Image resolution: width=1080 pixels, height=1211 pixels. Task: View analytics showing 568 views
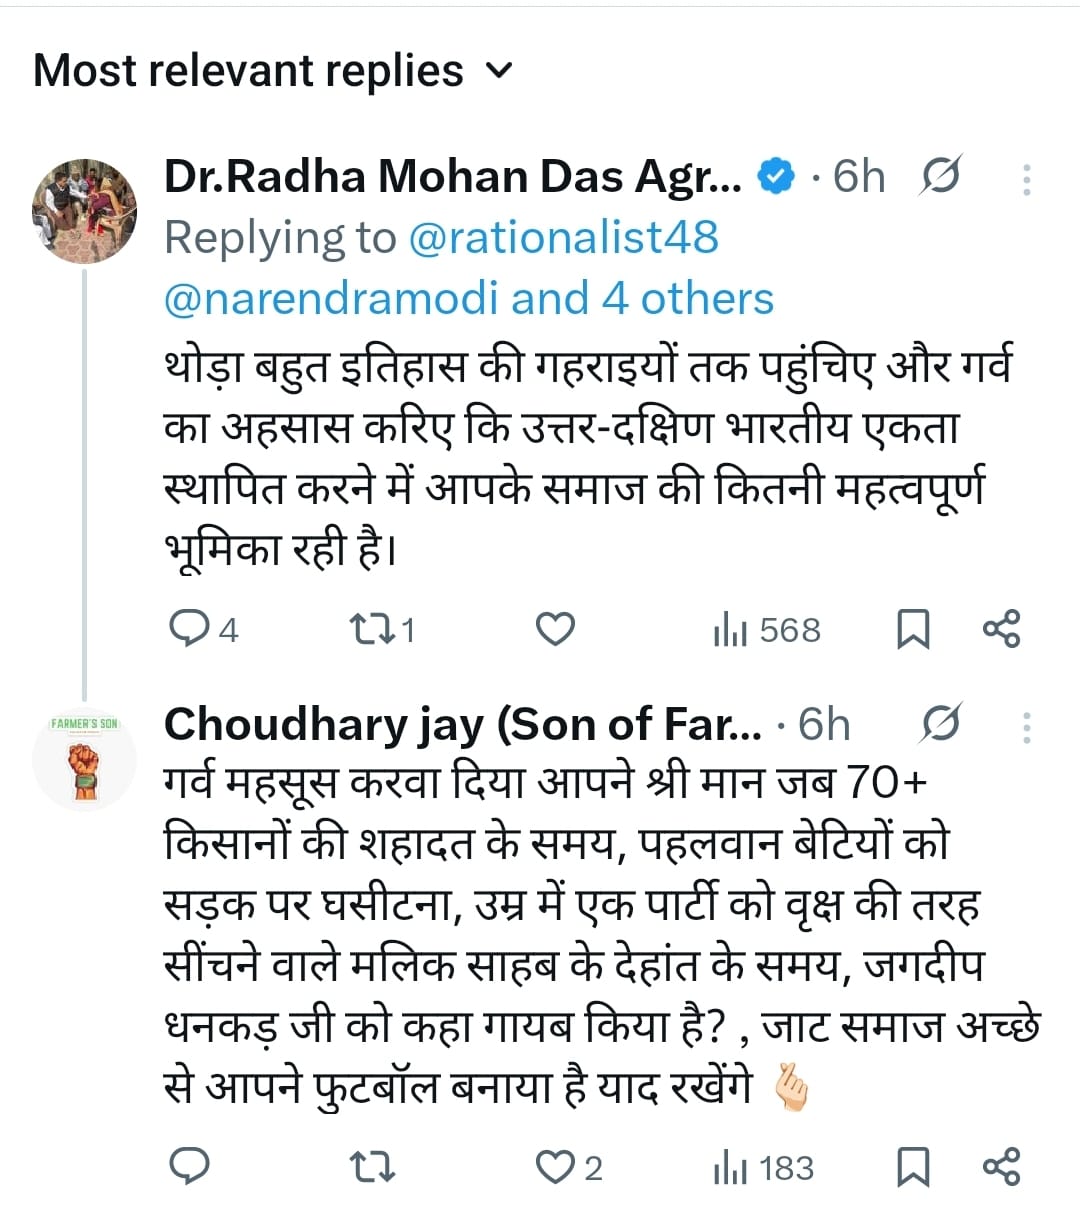(x=767, y=630)
